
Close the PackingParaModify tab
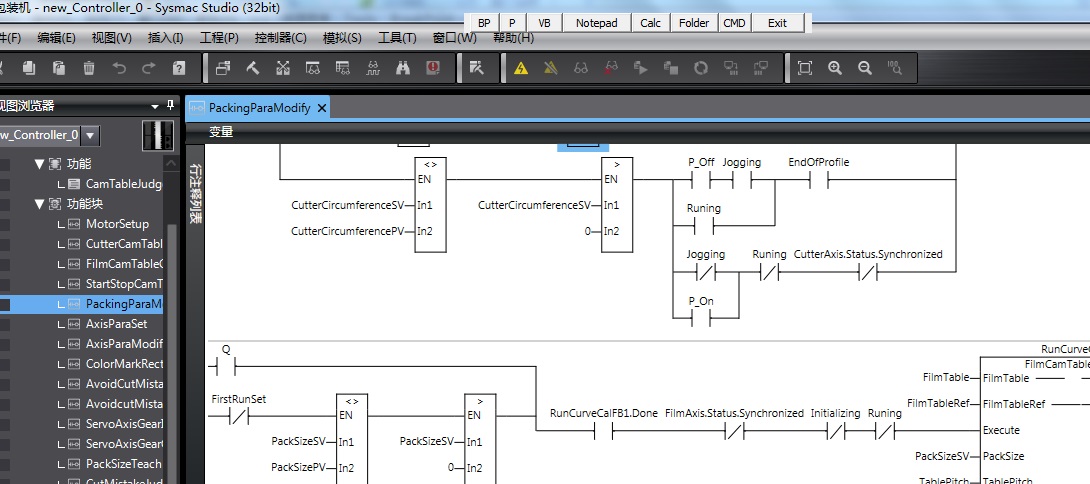pos(322,108)
